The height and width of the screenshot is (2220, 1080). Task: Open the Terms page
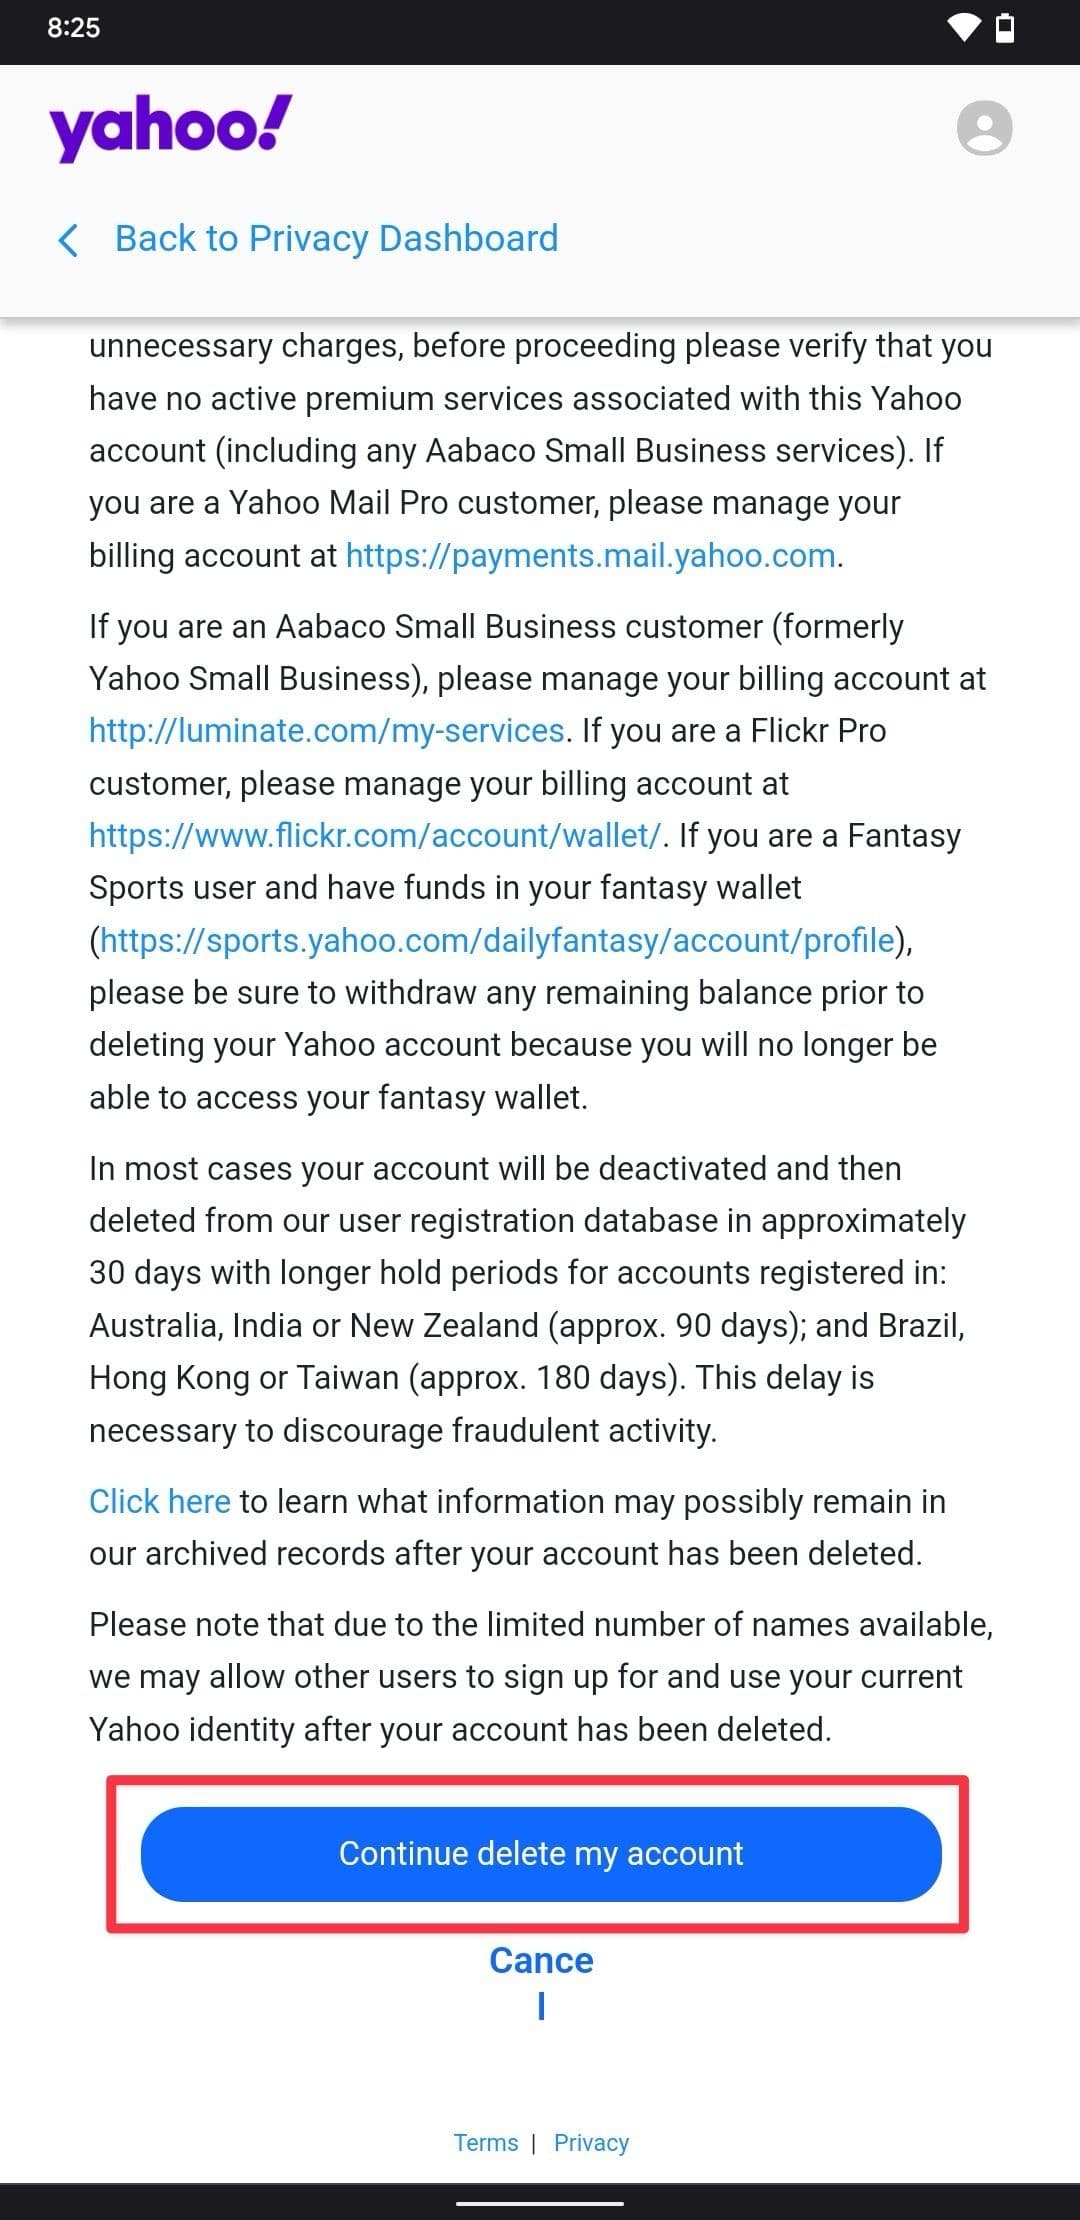tap(486, 2143)
